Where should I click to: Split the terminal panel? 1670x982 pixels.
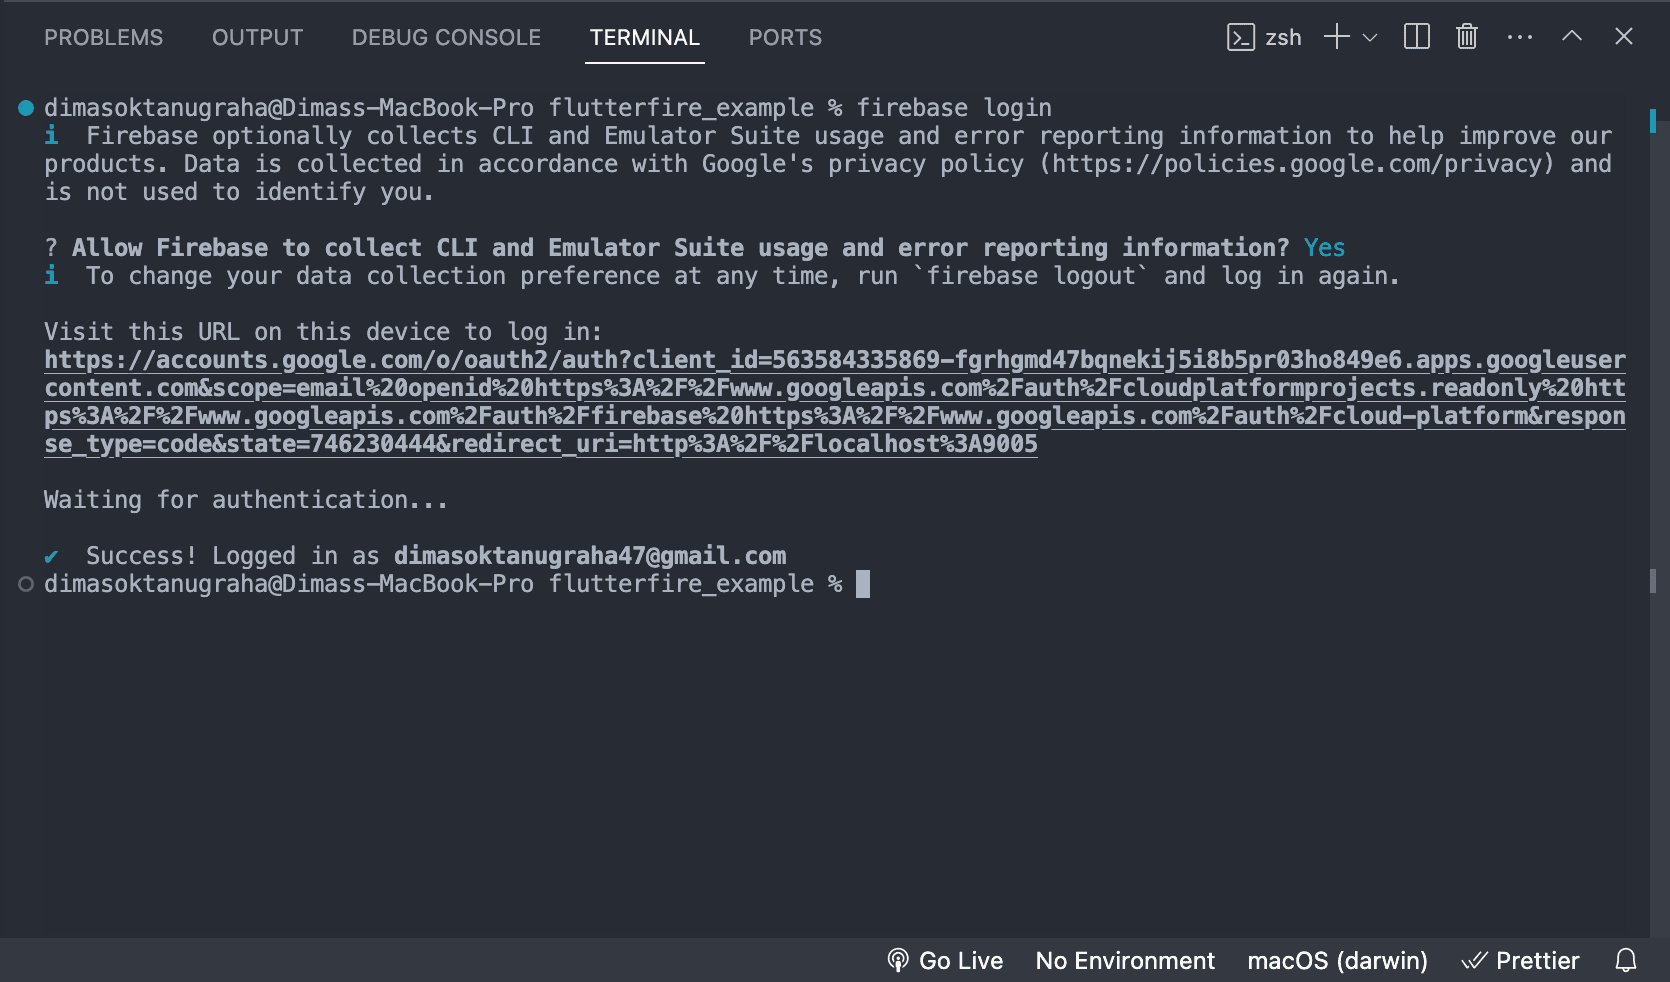1417,37
